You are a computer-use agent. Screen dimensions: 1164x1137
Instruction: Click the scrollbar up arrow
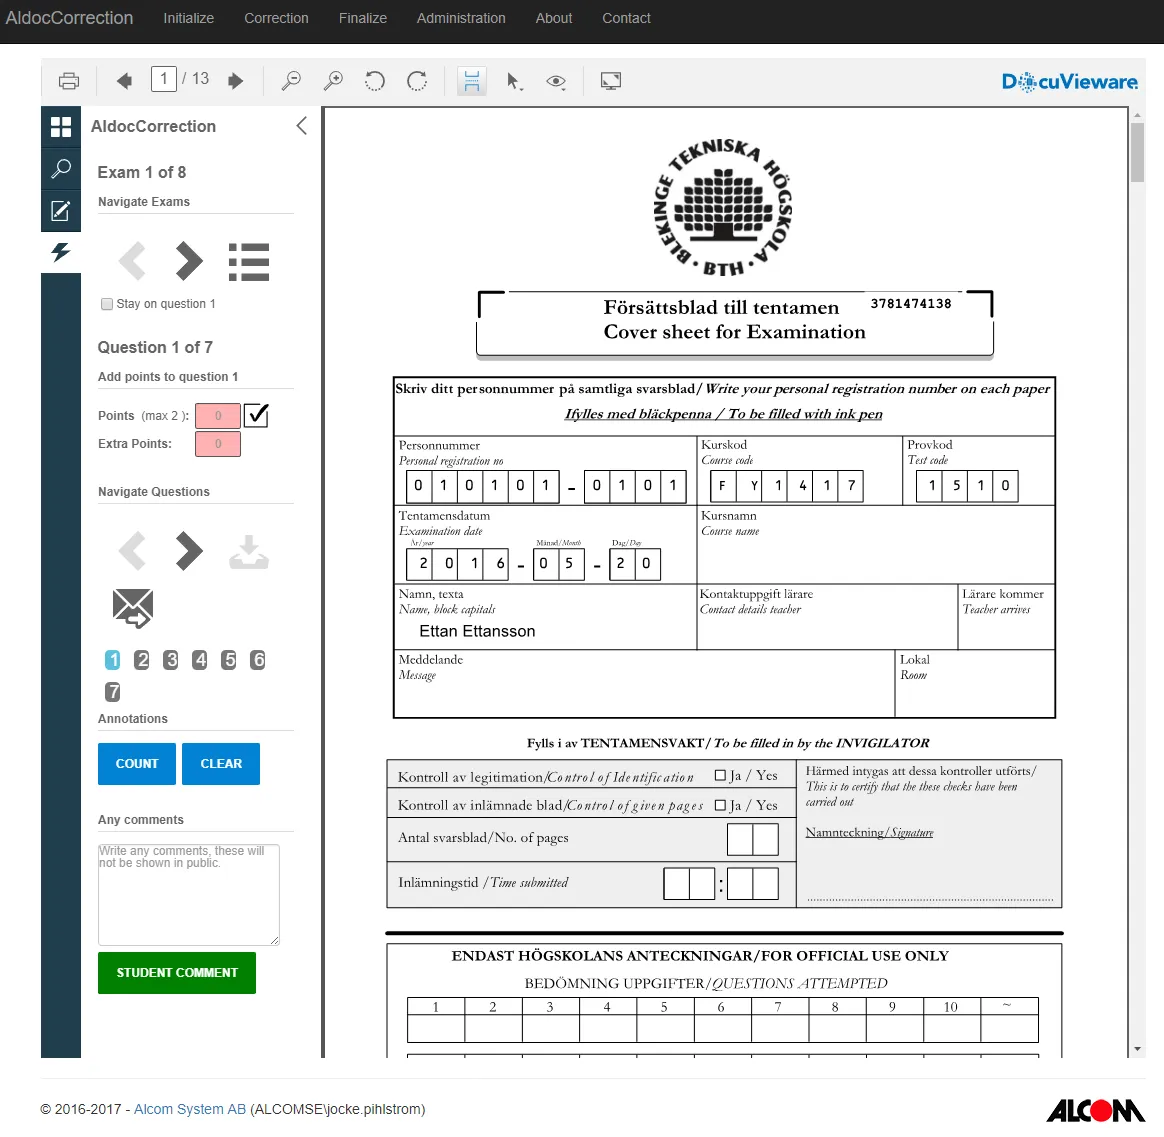pyautogui.click(x=1137, y=116)
